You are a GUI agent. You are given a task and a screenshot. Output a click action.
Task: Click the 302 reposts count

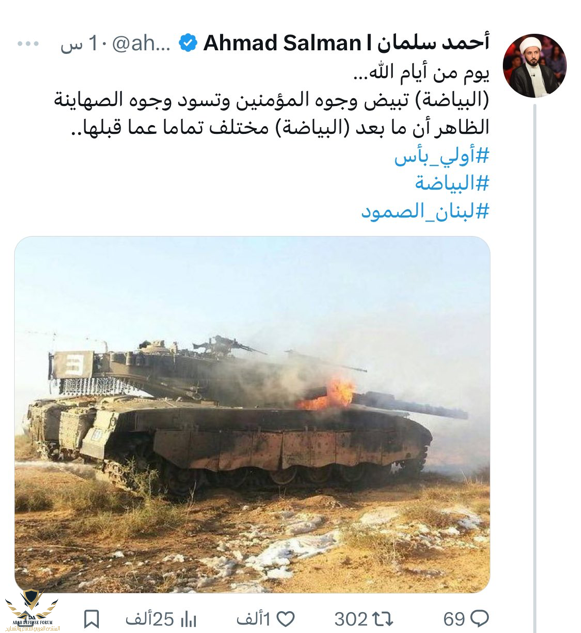pyautogui.click(x=350, y=619)
